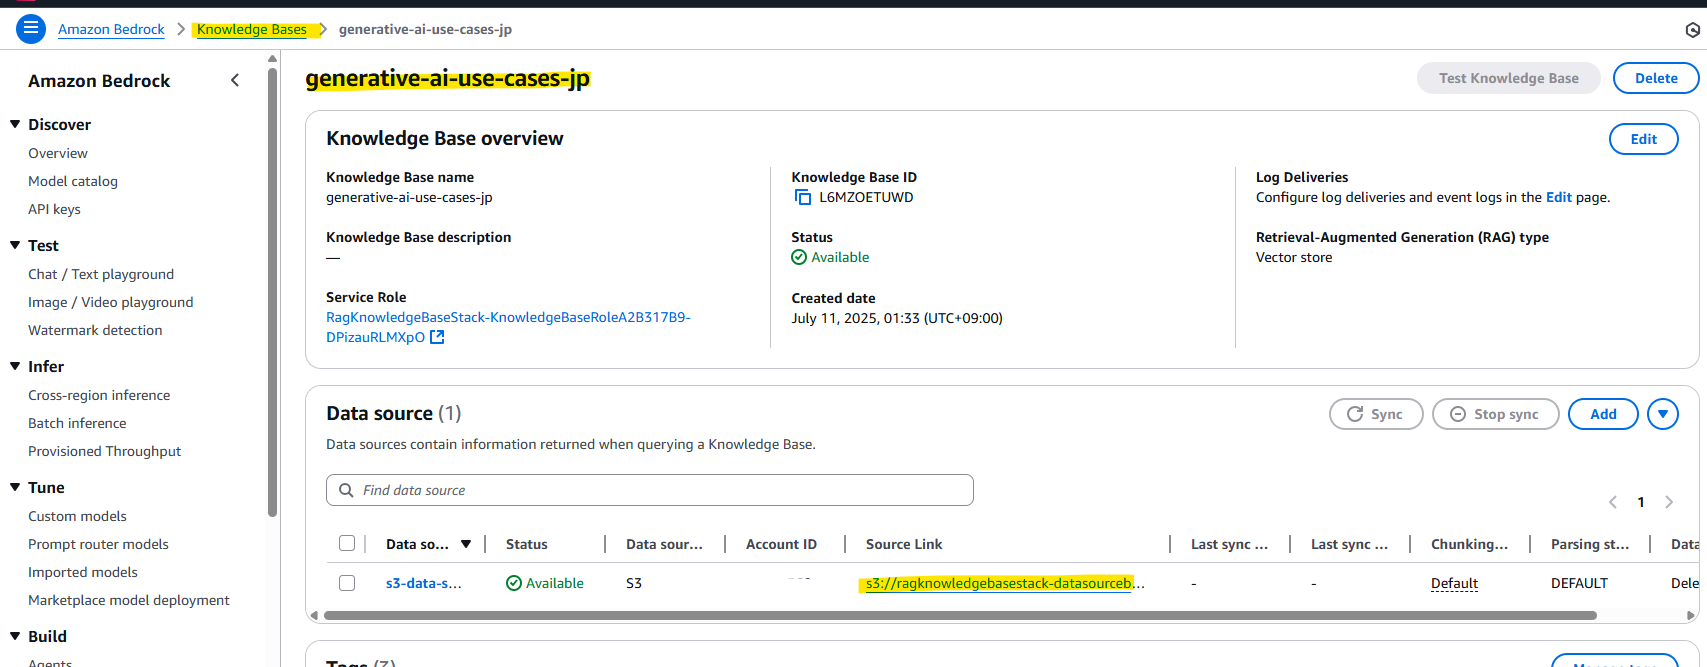This screenshot has width=1707, height=667.
Task: Click the Sync button
Action: [x=1376, y=414]
